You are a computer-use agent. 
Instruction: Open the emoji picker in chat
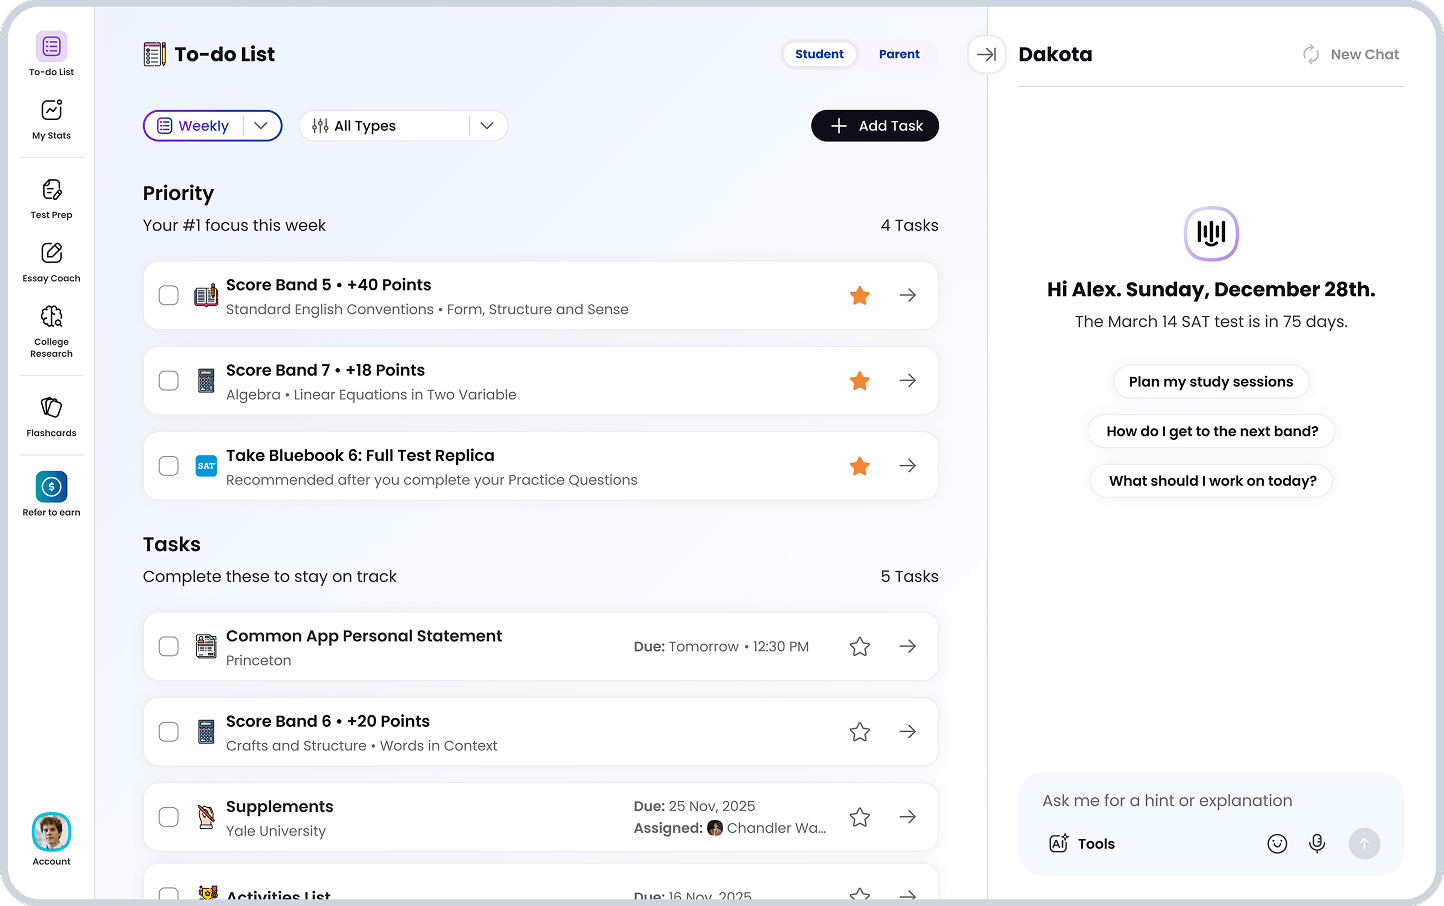click(1277, 844)
